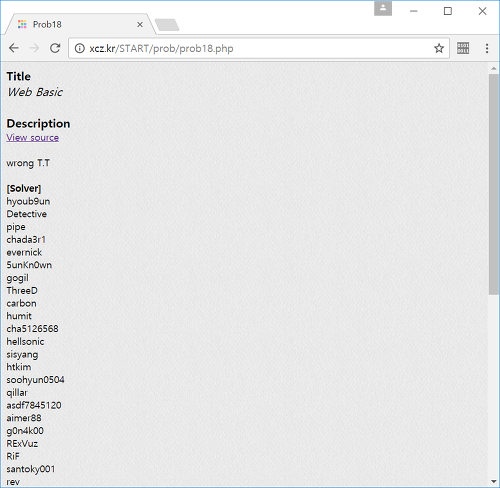Select solver name htkim
This screenshot has width=500, height=488.
19,367
